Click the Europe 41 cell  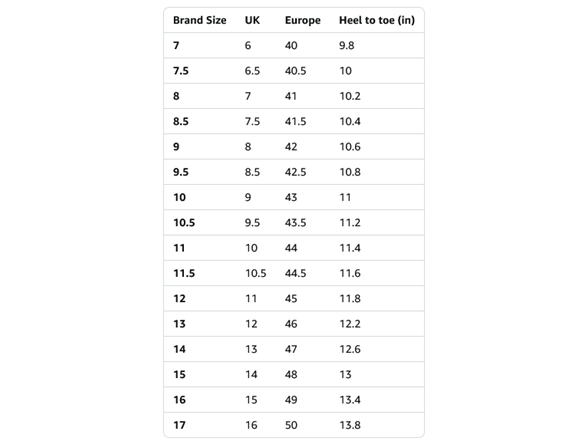[x=291, y=96]
